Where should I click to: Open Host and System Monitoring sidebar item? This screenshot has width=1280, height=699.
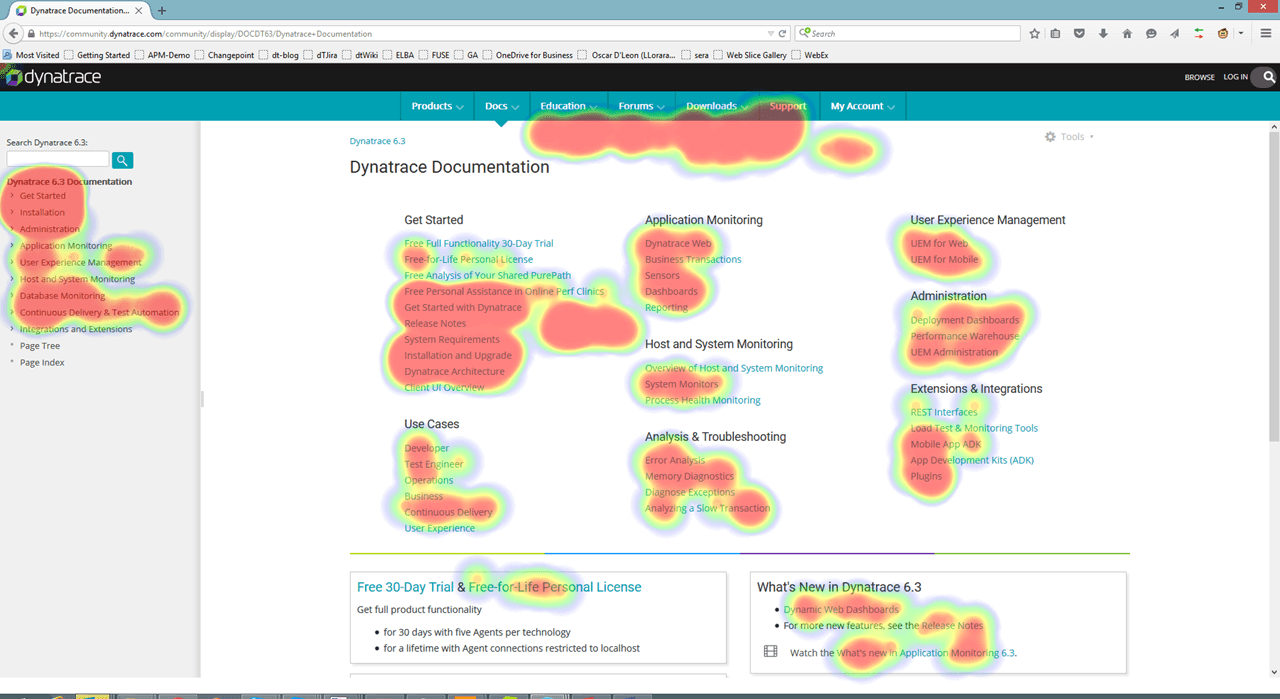point(77,279)
